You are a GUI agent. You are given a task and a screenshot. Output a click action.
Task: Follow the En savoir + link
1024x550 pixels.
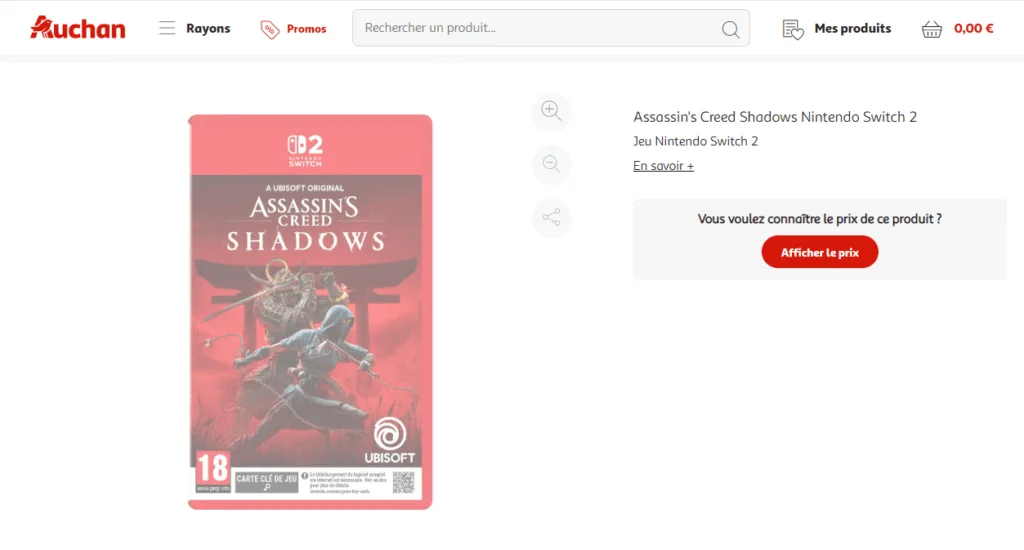point(663,166)
